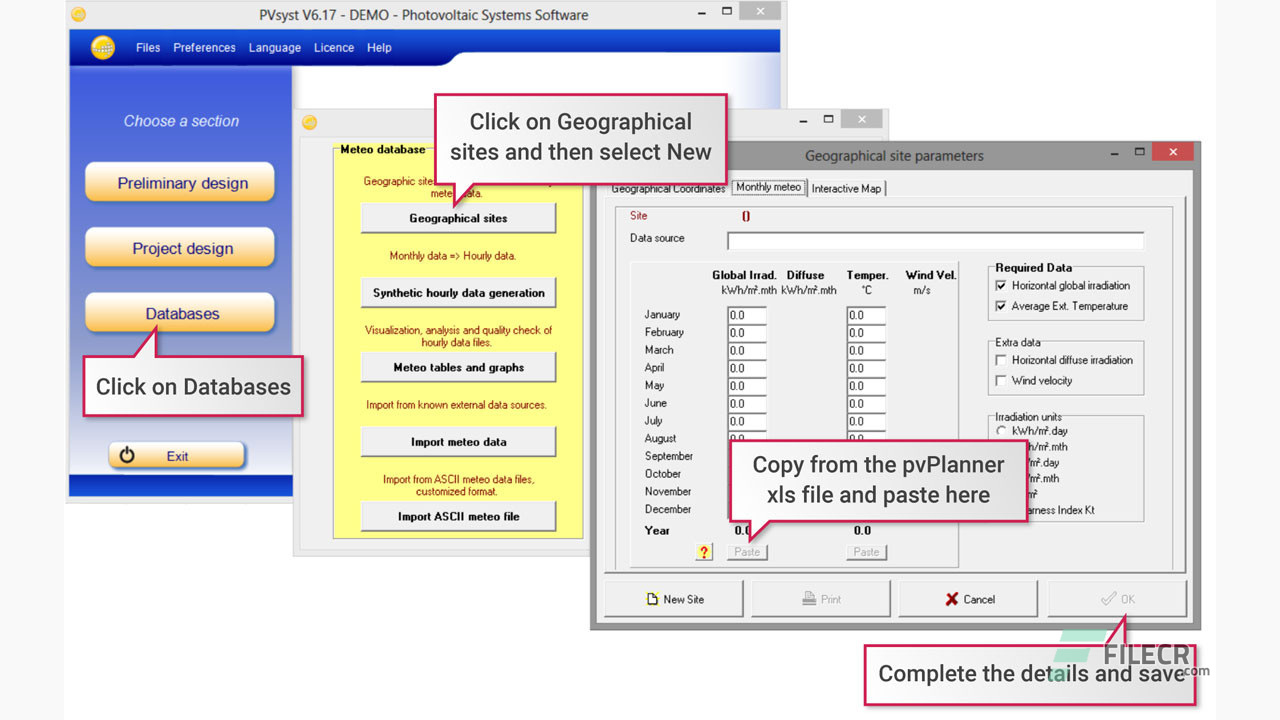
Task: Click June Global Irrad. field
Action: [747, 404]
